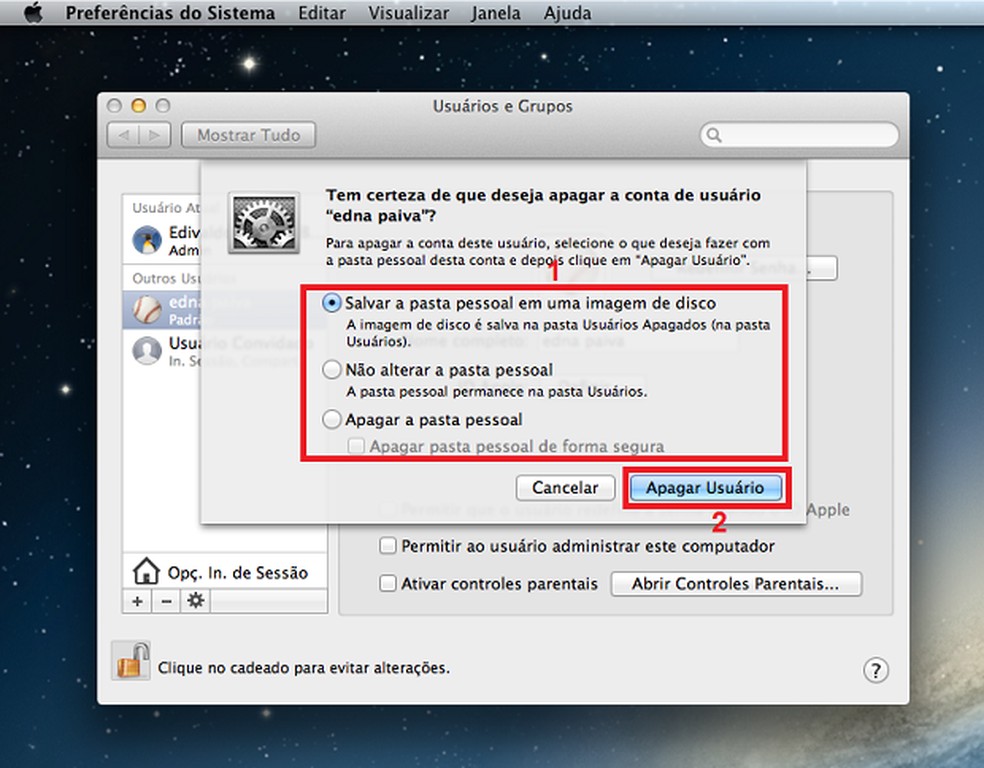Select Apagar a pasta pessoal option
This screenshot has height=768, width=984.
[x=331, y=419]
